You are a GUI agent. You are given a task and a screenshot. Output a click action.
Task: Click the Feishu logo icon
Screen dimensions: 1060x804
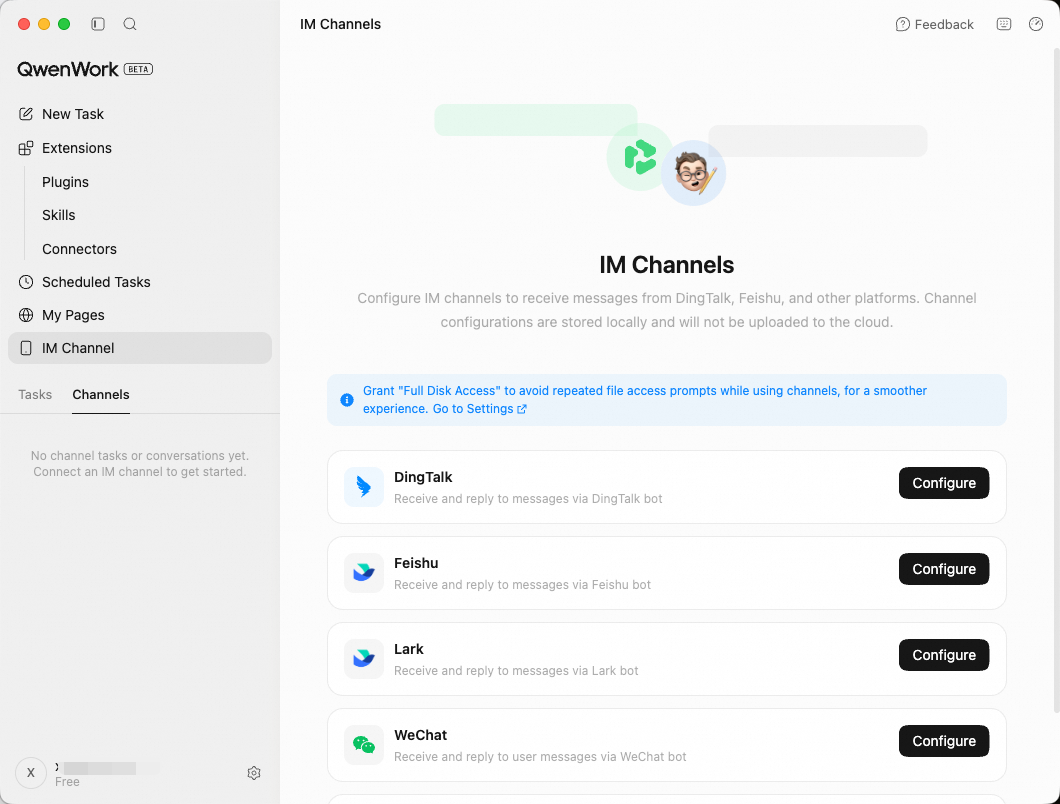(364, 573)
